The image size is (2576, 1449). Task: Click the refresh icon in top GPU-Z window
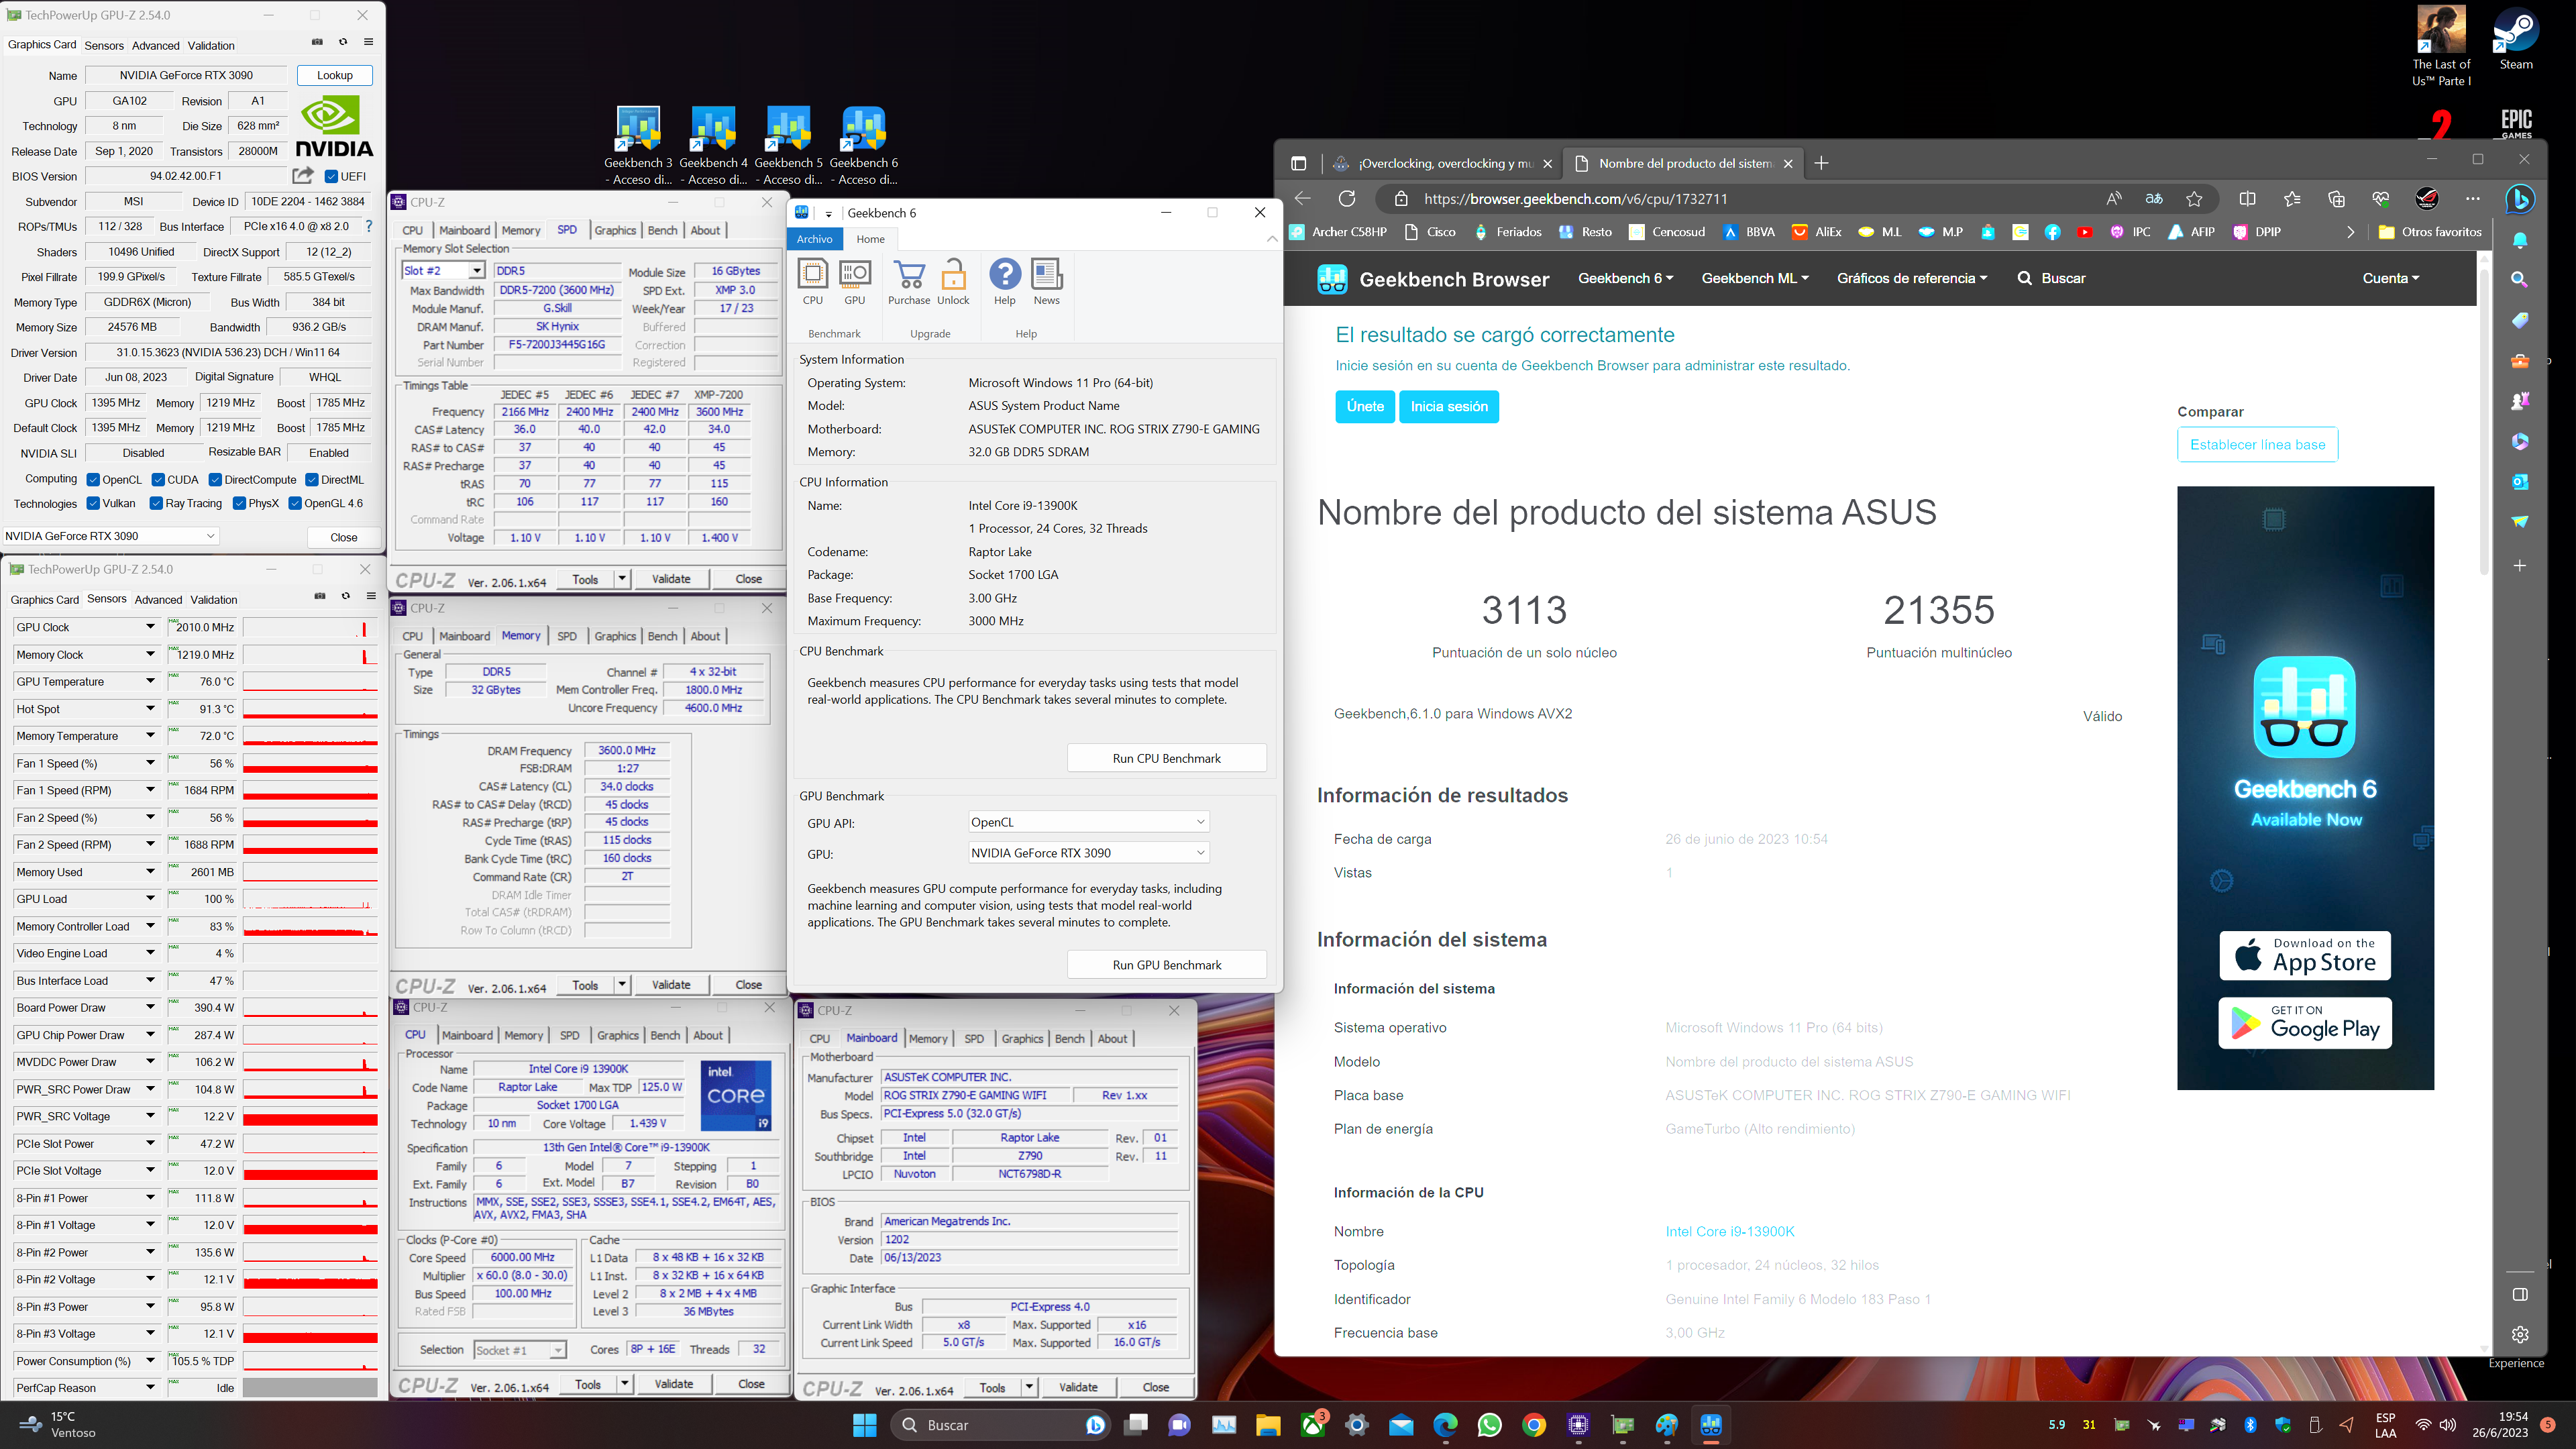343,42
